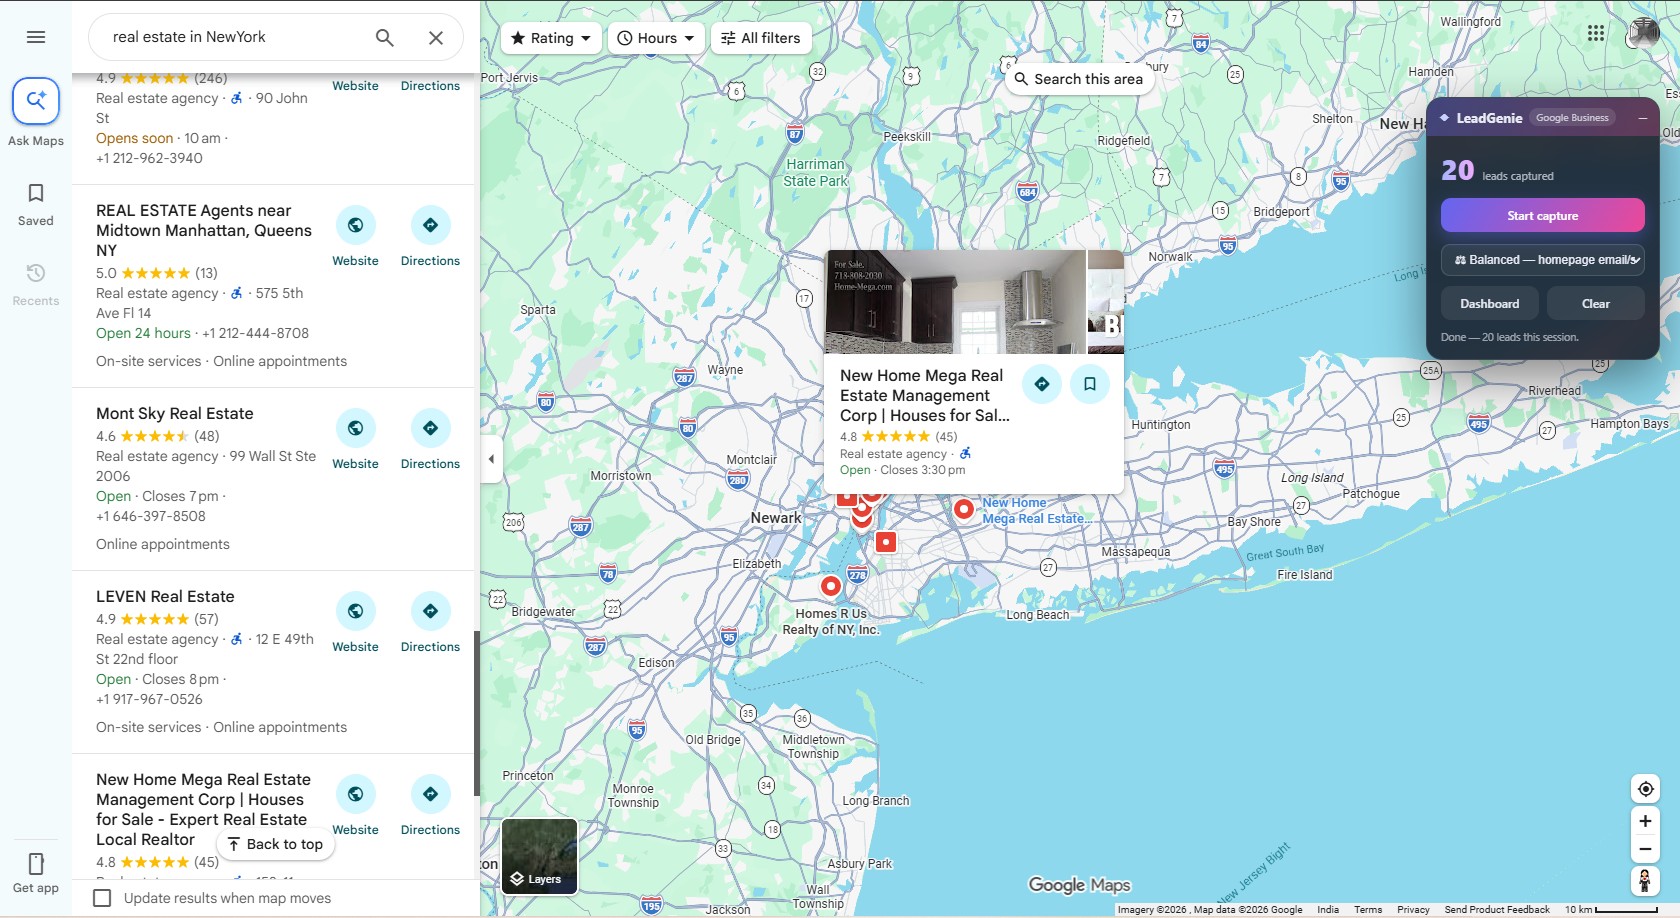
Task: Click Back to top
Action: tap(275, 844)
